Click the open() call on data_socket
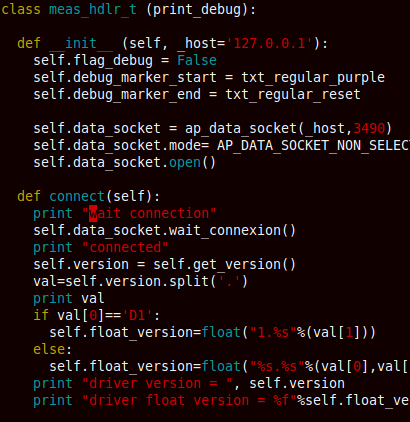The height and width of the screenshot is (422, 410). [x=193, y=162]
